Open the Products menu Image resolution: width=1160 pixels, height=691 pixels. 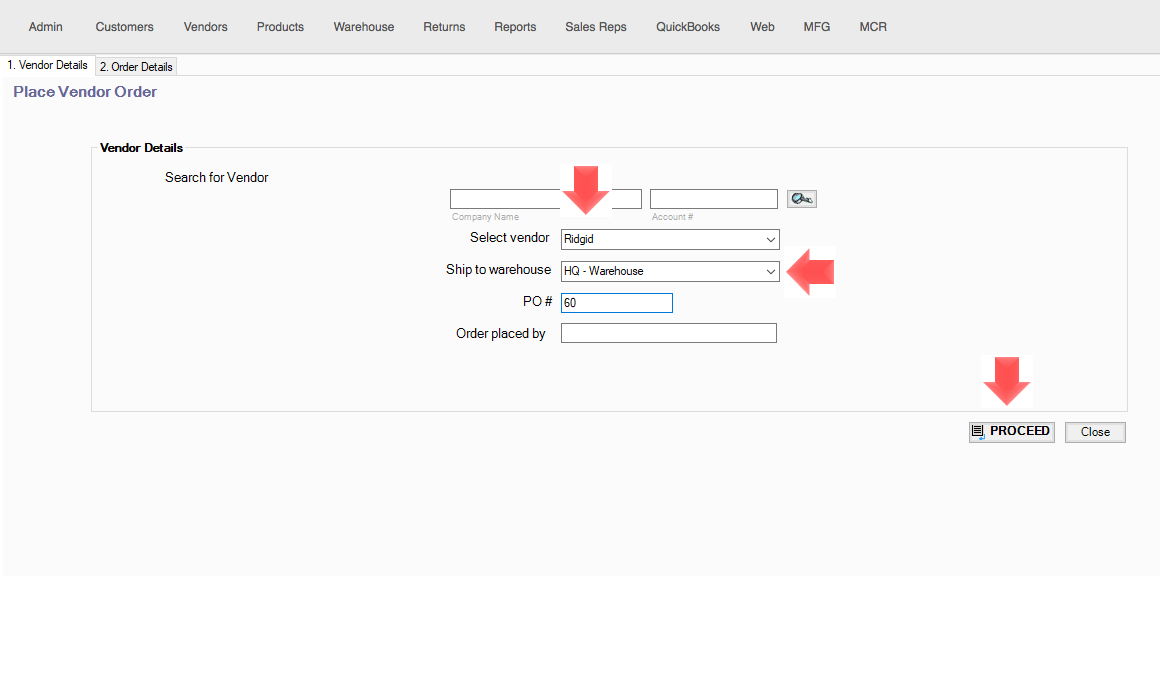pos(280,27)
